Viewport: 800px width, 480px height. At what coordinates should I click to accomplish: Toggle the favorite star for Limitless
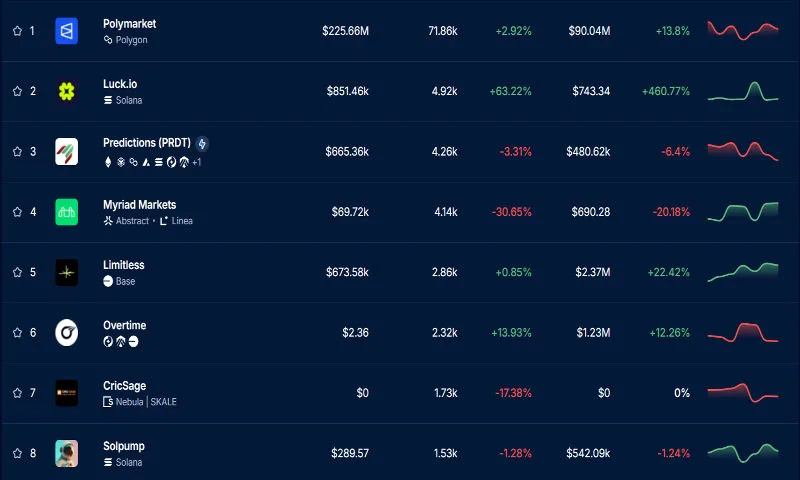click(x=17, y=272)
